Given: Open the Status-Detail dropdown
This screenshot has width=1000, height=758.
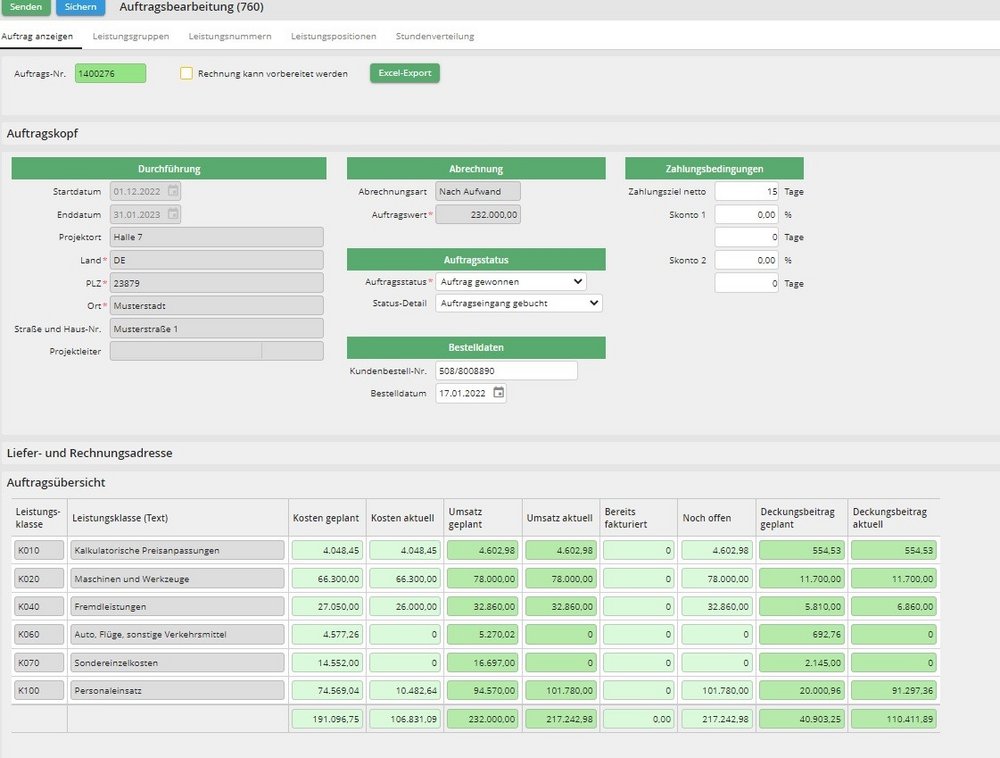Looking at the screenshot, I should tap(519, 303).
